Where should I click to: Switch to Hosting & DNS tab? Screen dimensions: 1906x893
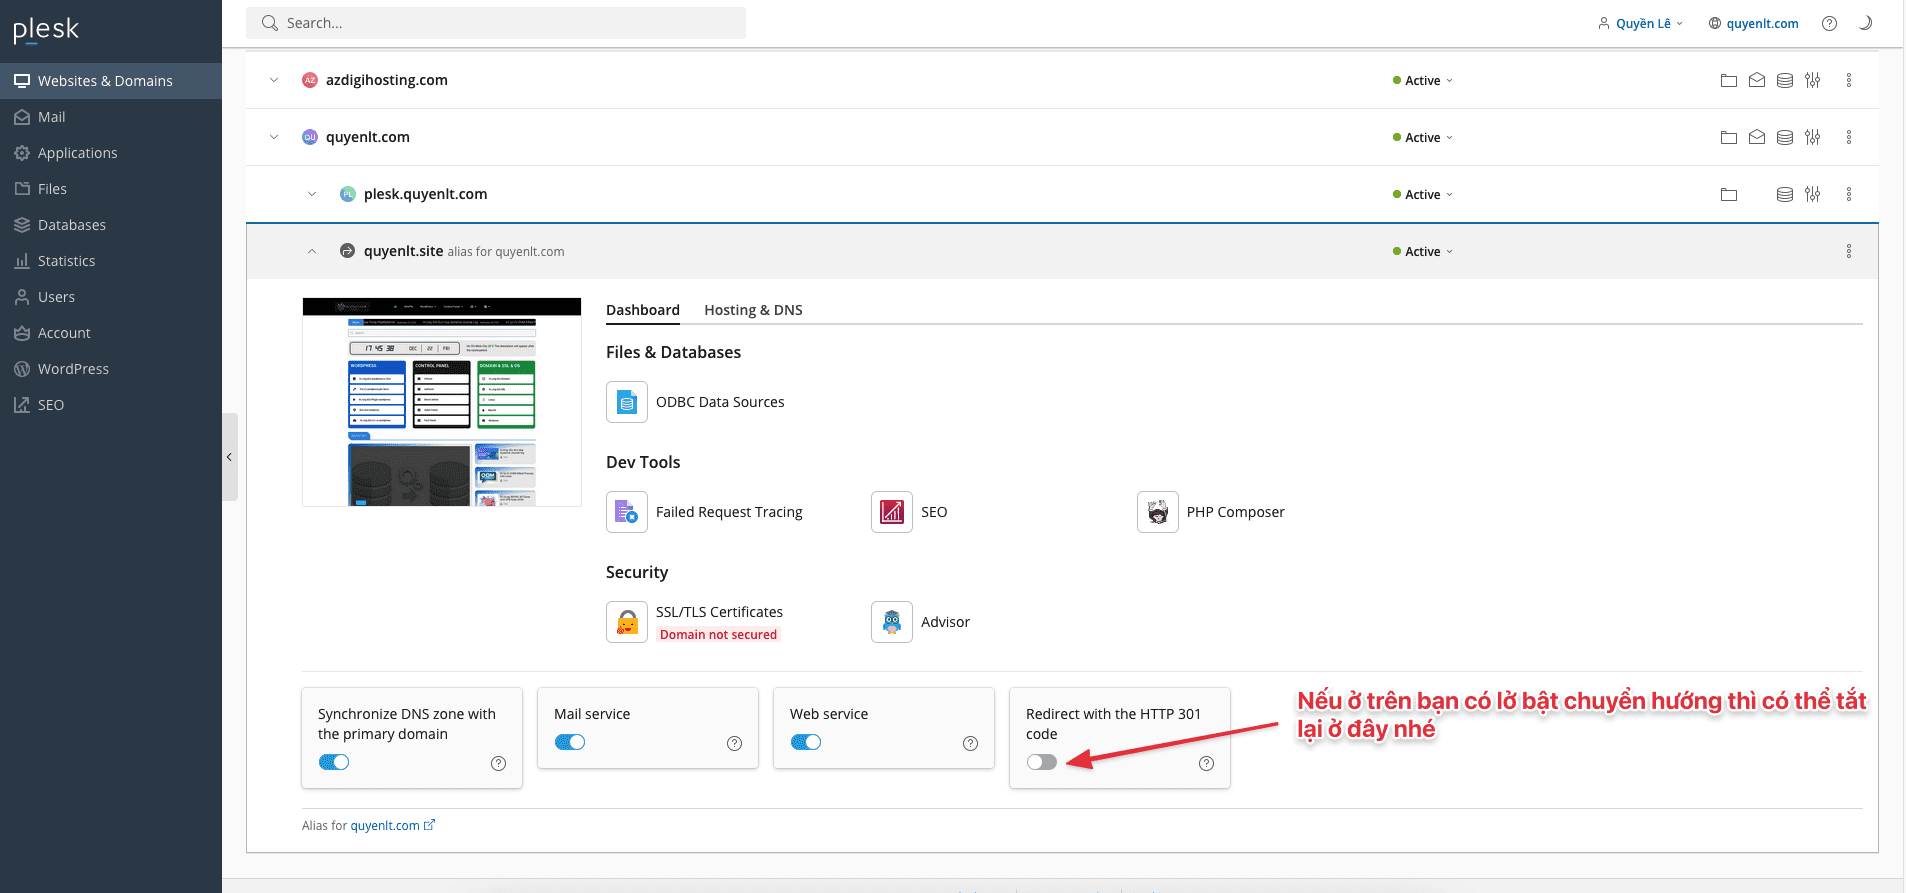753,310
